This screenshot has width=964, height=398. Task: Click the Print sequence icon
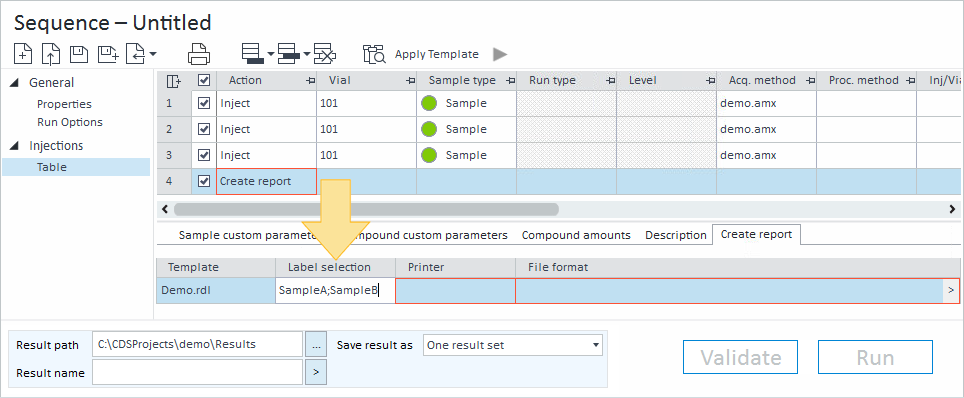[x=199, y=54]
